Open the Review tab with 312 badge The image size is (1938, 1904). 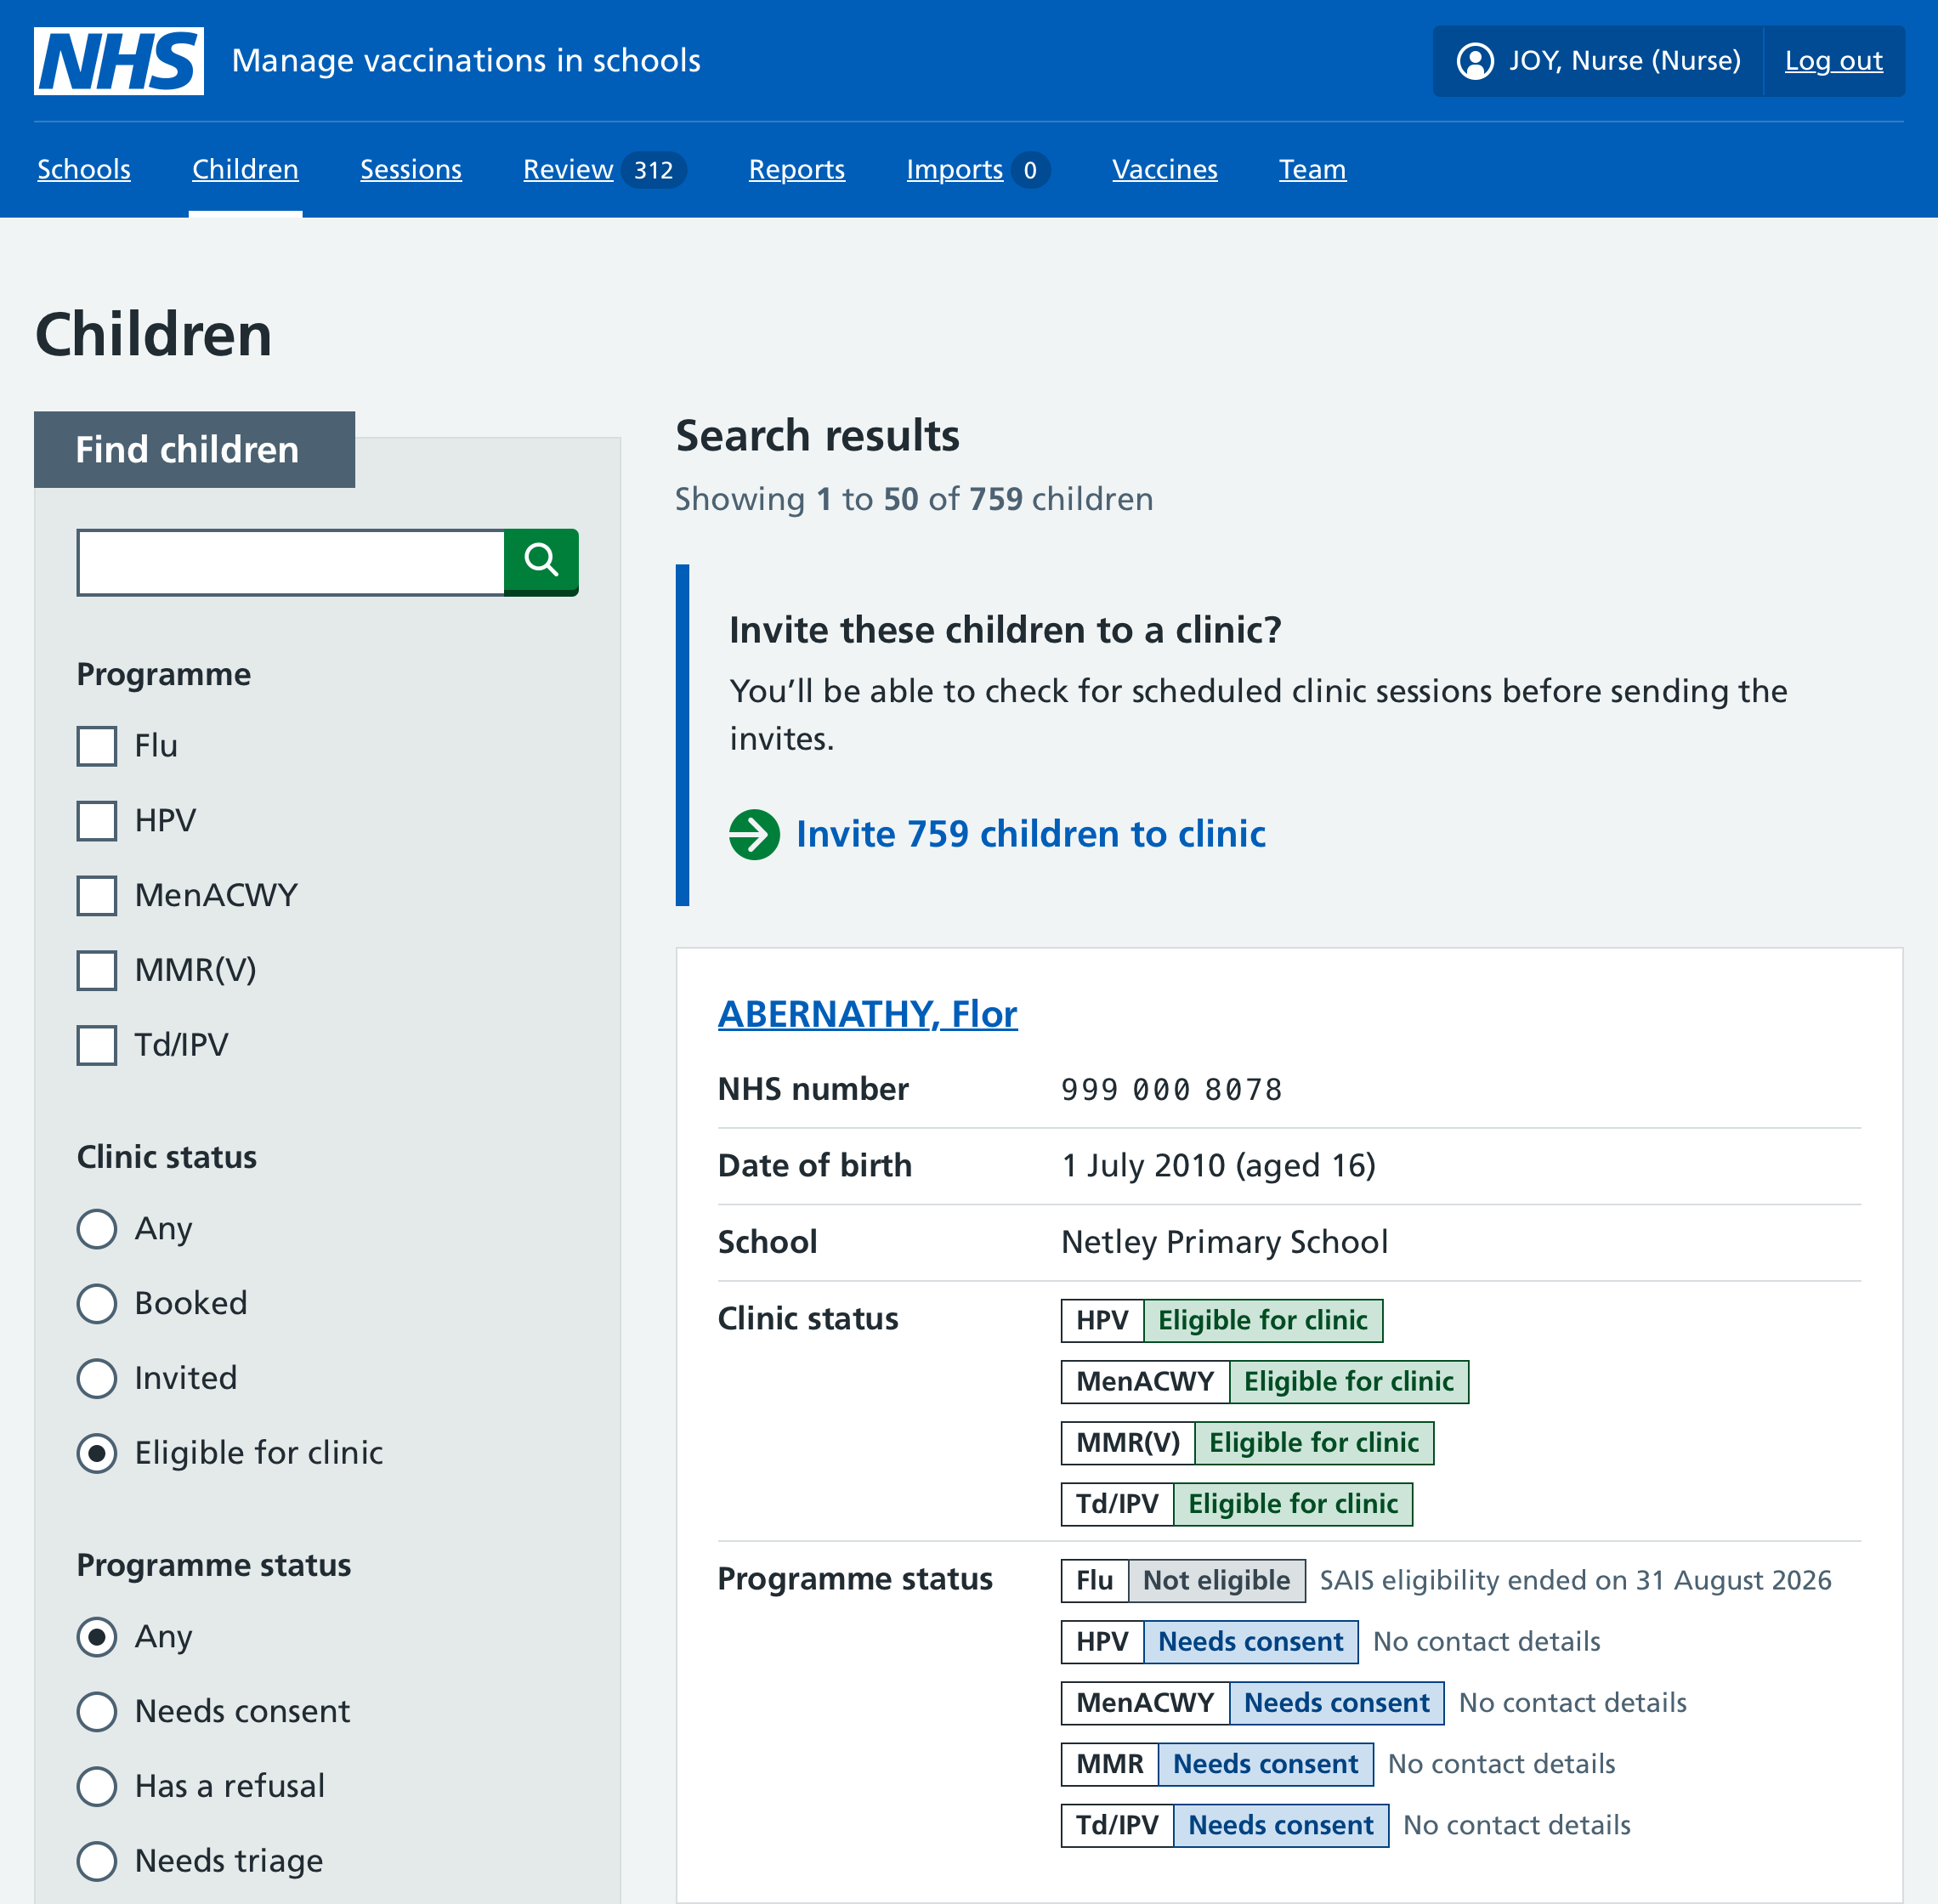tap(604, 169)
